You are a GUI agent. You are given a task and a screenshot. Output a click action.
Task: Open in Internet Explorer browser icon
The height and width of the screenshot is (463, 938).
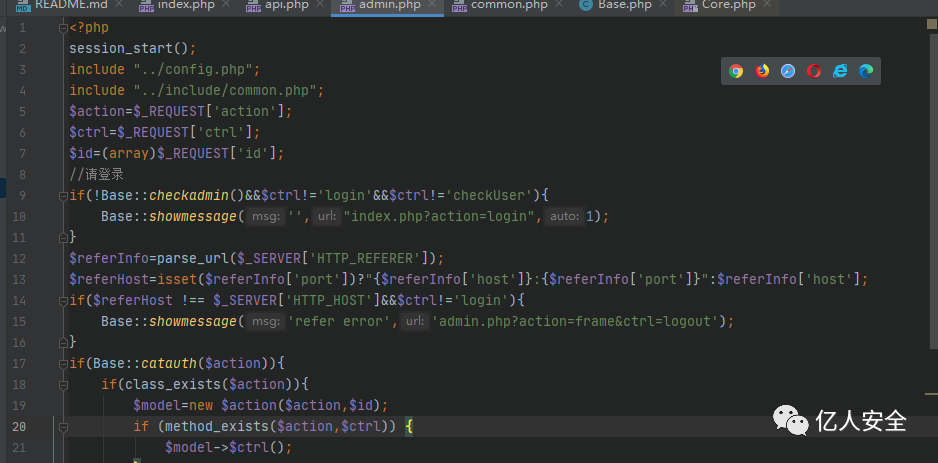(840, 71)
